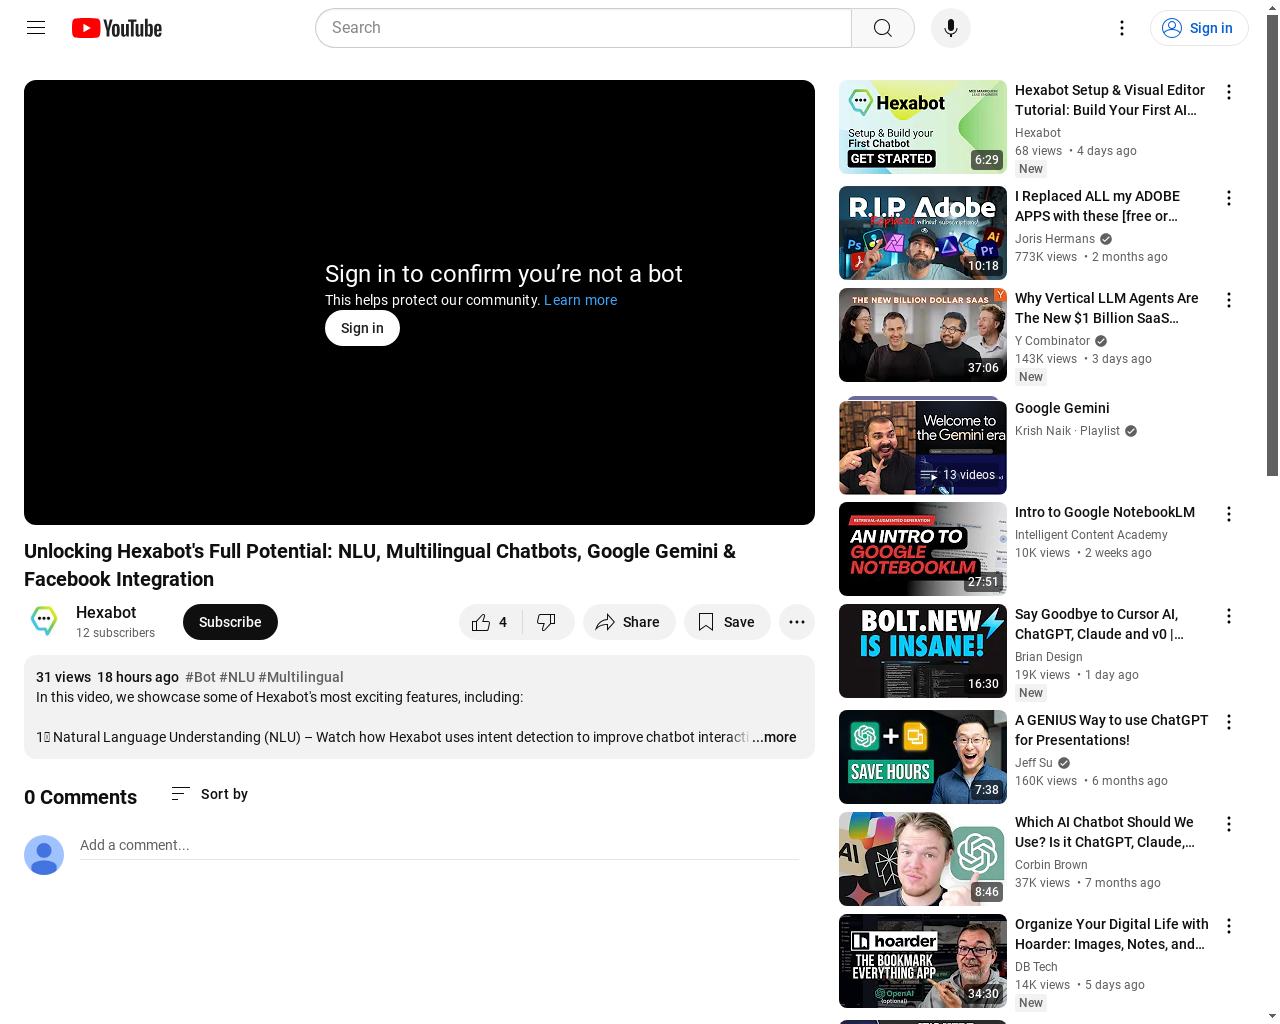Save video to playlist
The width and height of the screenshot is (1280, 1024).
(x=727, y=622)
